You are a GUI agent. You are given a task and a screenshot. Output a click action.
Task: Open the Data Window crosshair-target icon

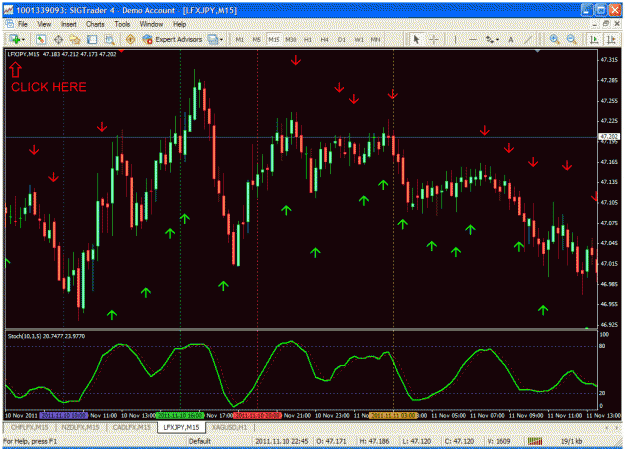click(58, 39)
